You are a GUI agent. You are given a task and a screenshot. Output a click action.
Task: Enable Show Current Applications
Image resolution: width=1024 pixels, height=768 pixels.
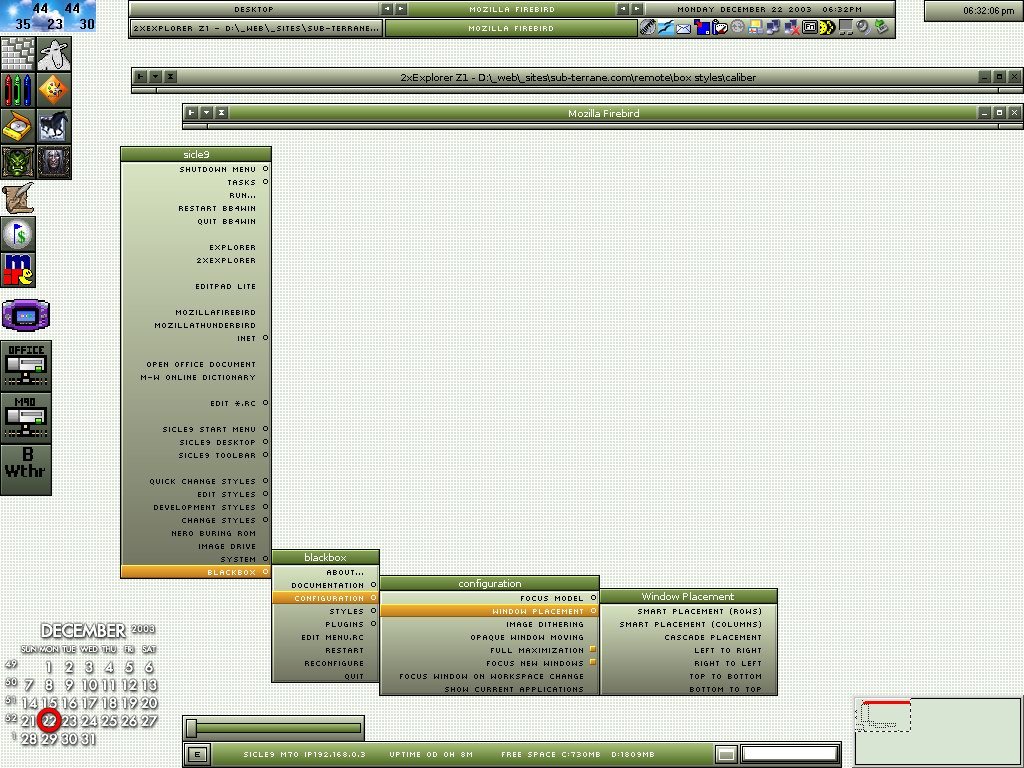pyautogui.click(x=489, y=690)
